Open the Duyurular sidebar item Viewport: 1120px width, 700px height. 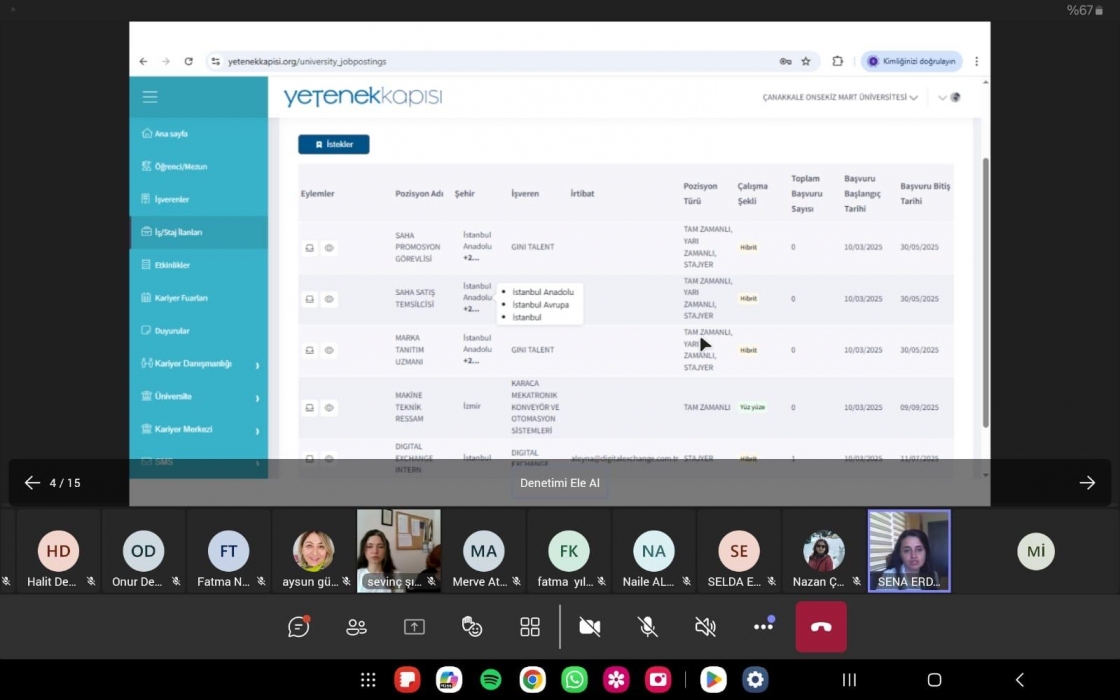coord(199,331)
